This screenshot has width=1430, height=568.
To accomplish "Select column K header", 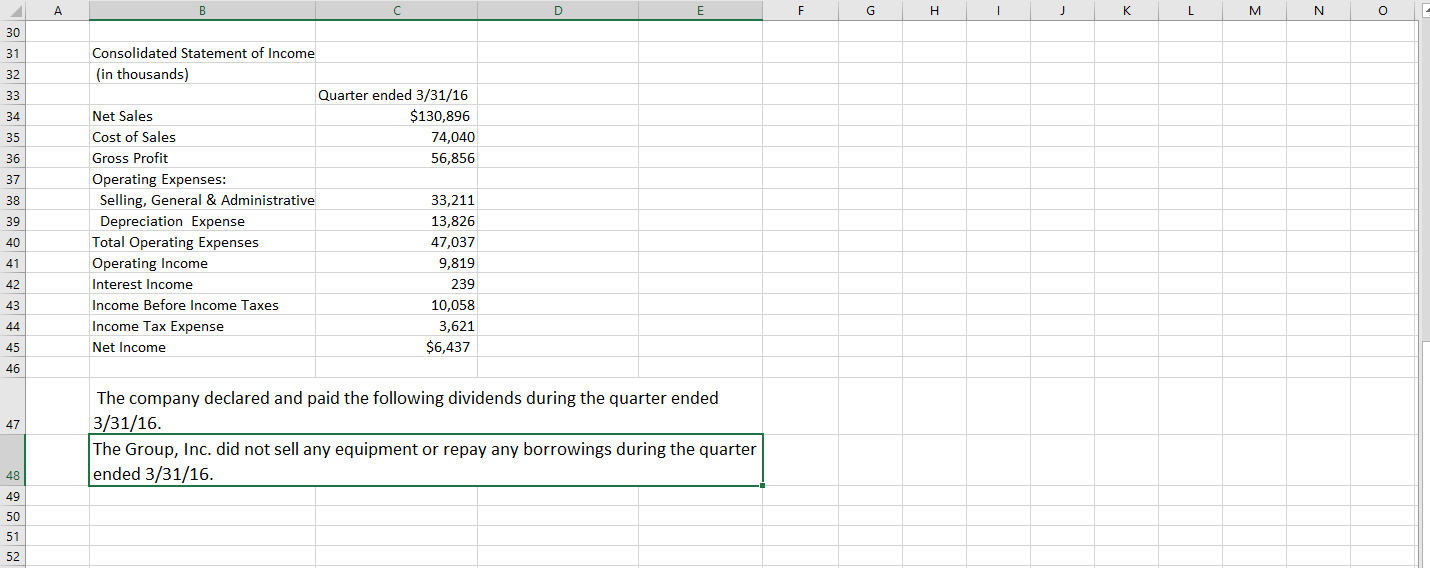I will (1126, 10).
